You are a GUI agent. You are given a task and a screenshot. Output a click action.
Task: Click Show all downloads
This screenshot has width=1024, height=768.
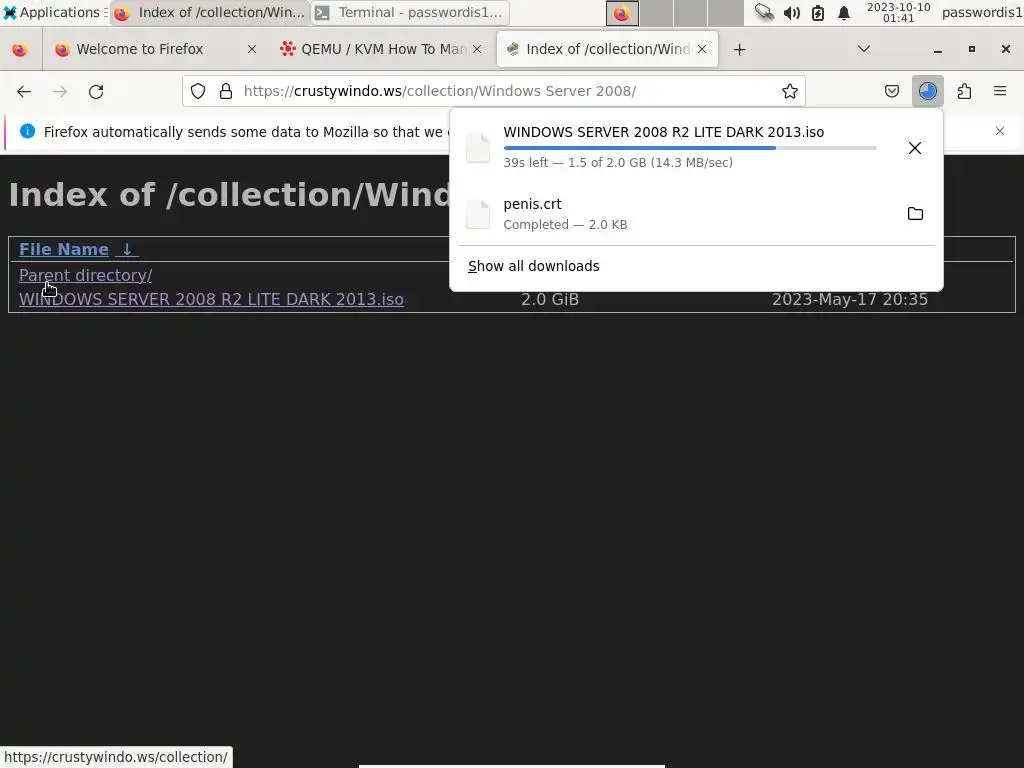pyautogui.click(x=534, y=266)
